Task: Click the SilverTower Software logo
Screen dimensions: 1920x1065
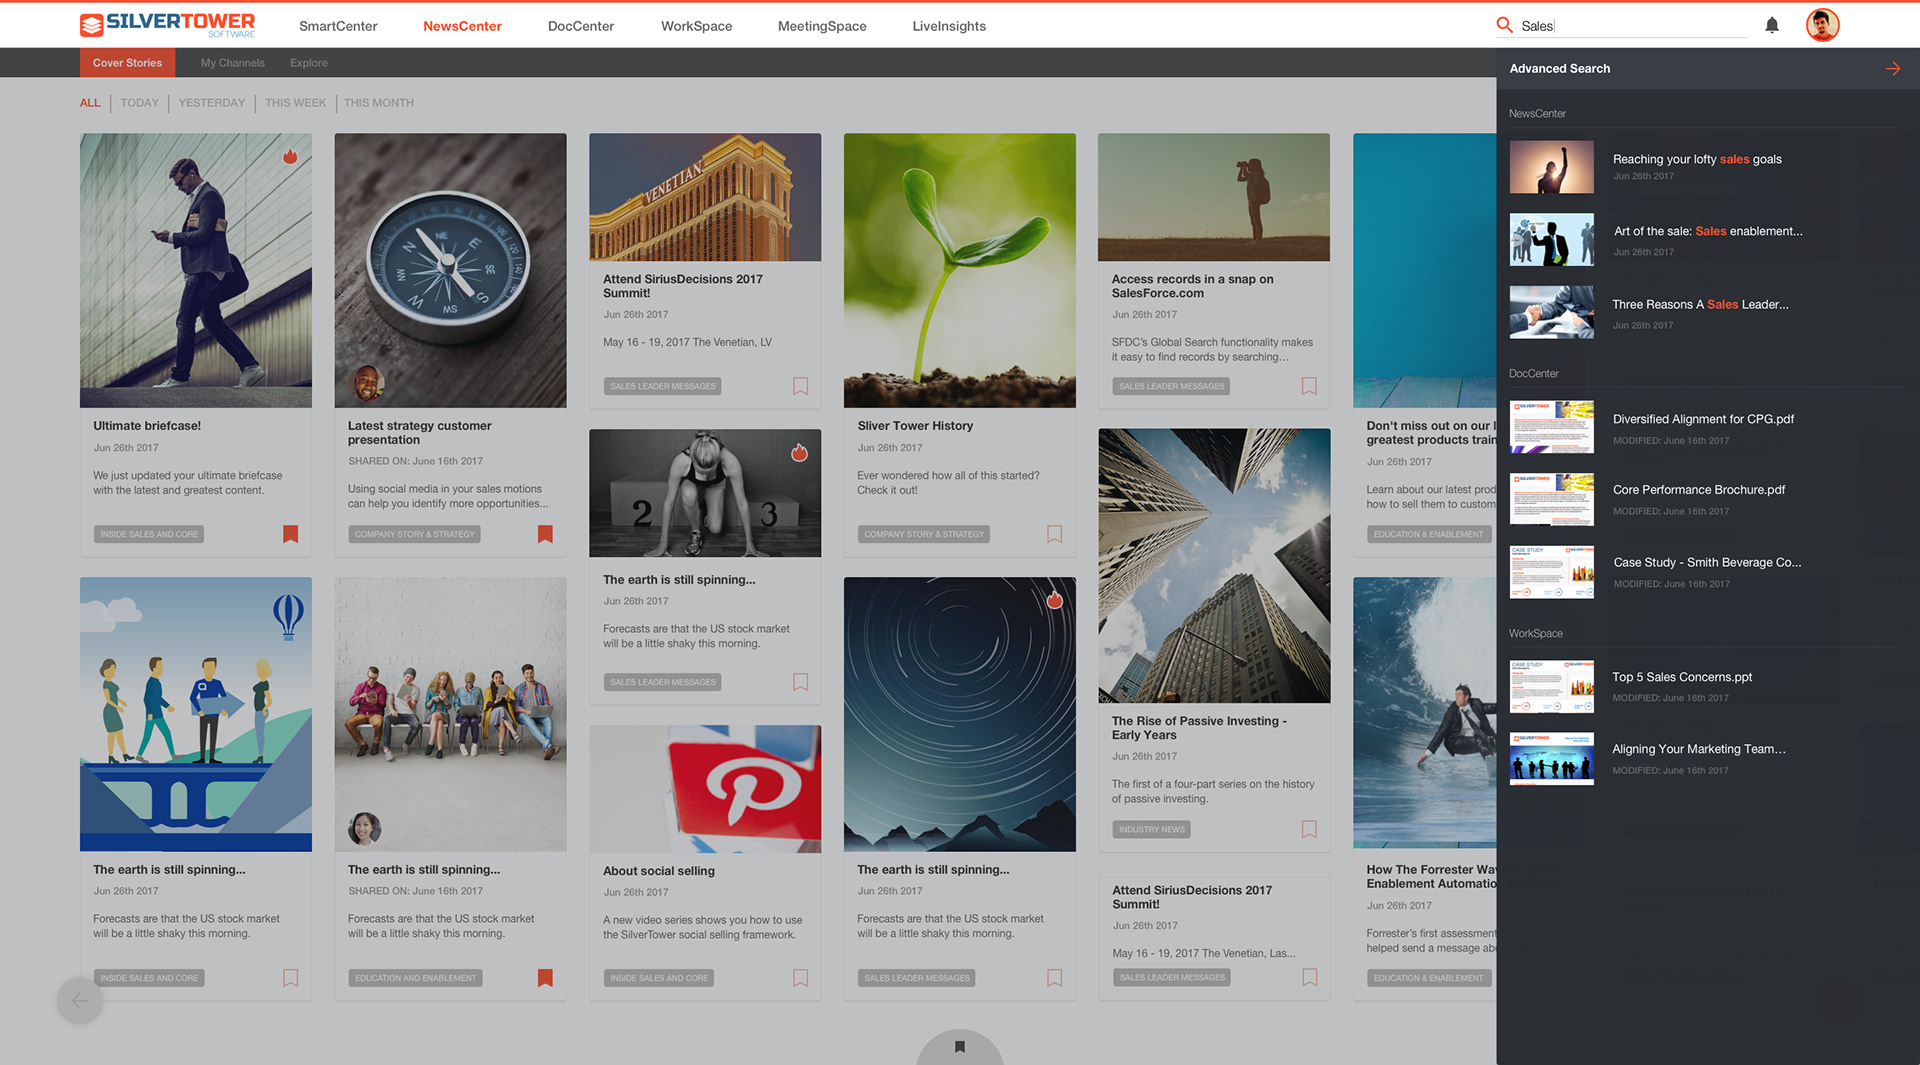Action: (168, 25)
